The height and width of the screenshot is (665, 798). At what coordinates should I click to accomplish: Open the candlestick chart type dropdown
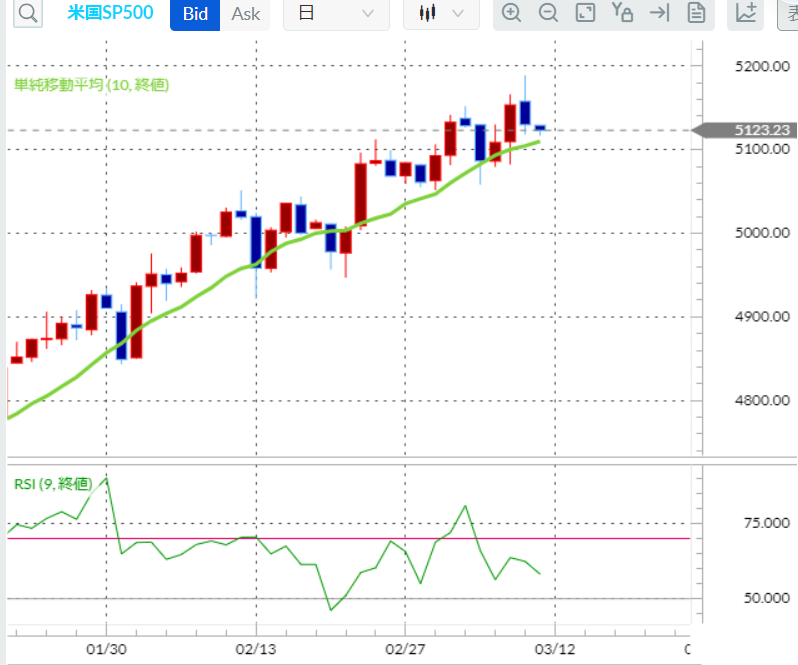pyautogui.click(x=441, y=14)
